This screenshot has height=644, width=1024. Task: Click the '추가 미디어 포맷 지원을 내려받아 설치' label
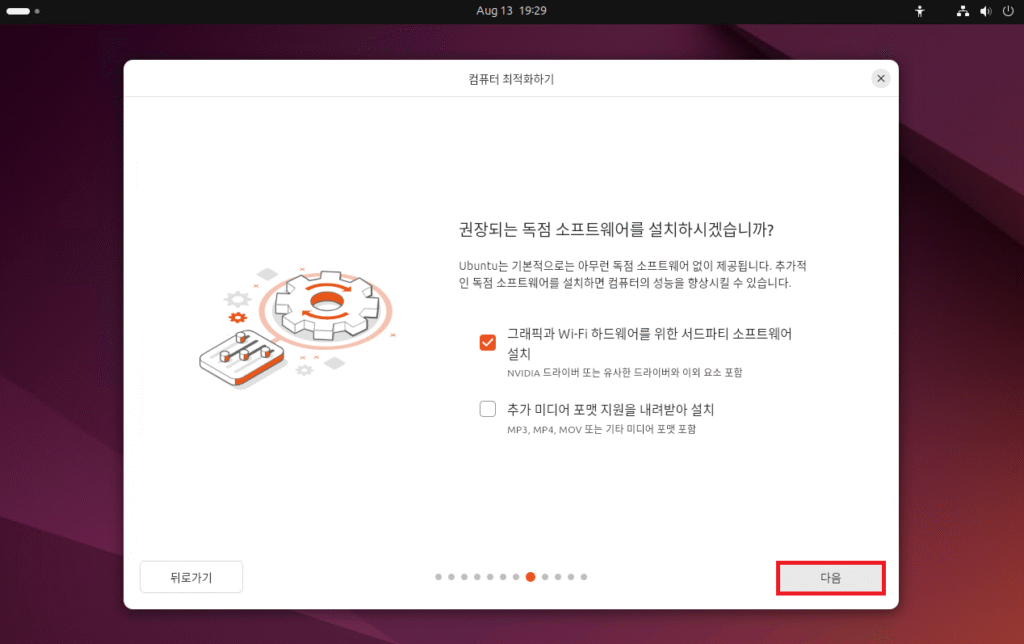(611, 410)
